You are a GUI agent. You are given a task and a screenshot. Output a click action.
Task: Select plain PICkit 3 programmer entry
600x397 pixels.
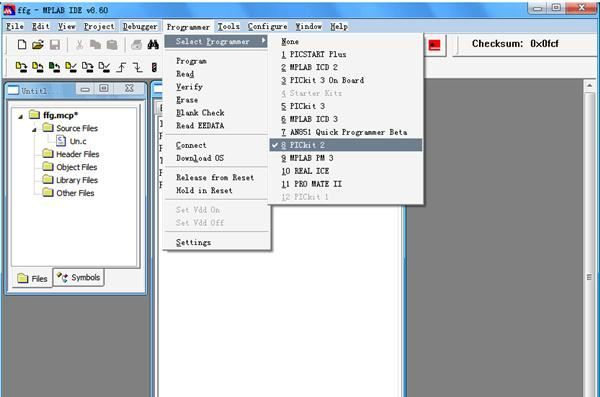click(x=346, y=106)
